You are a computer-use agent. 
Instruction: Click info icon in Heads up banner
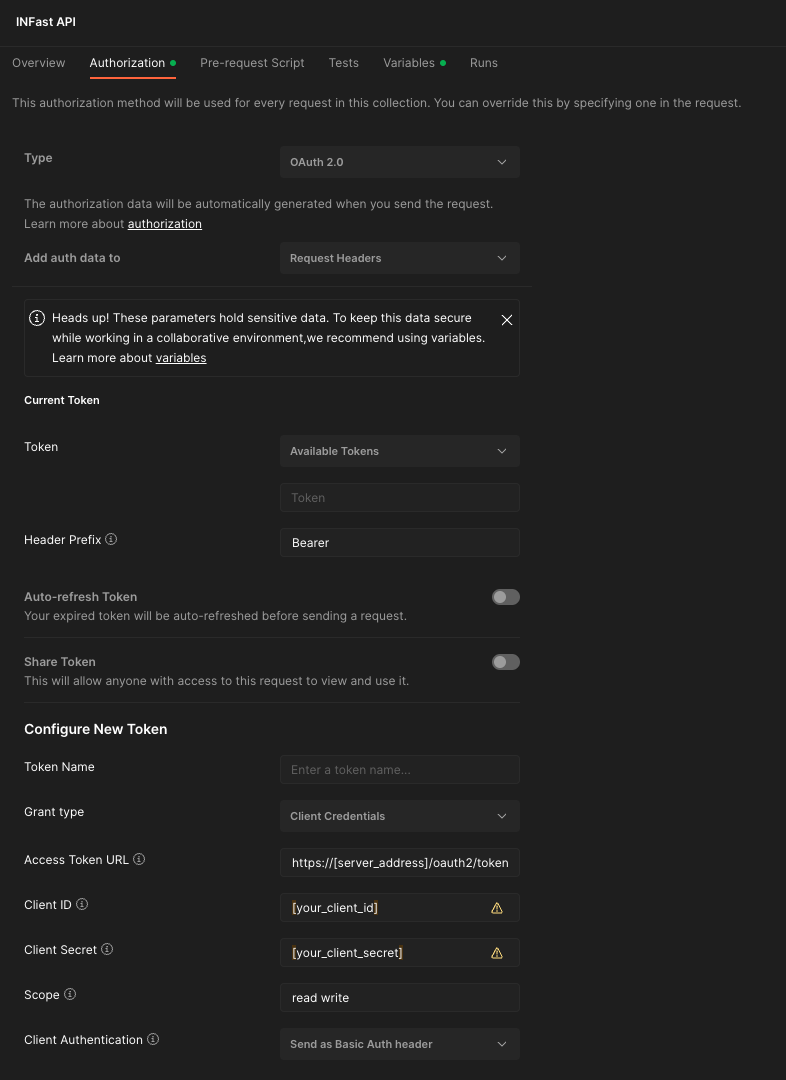[37, 318]
